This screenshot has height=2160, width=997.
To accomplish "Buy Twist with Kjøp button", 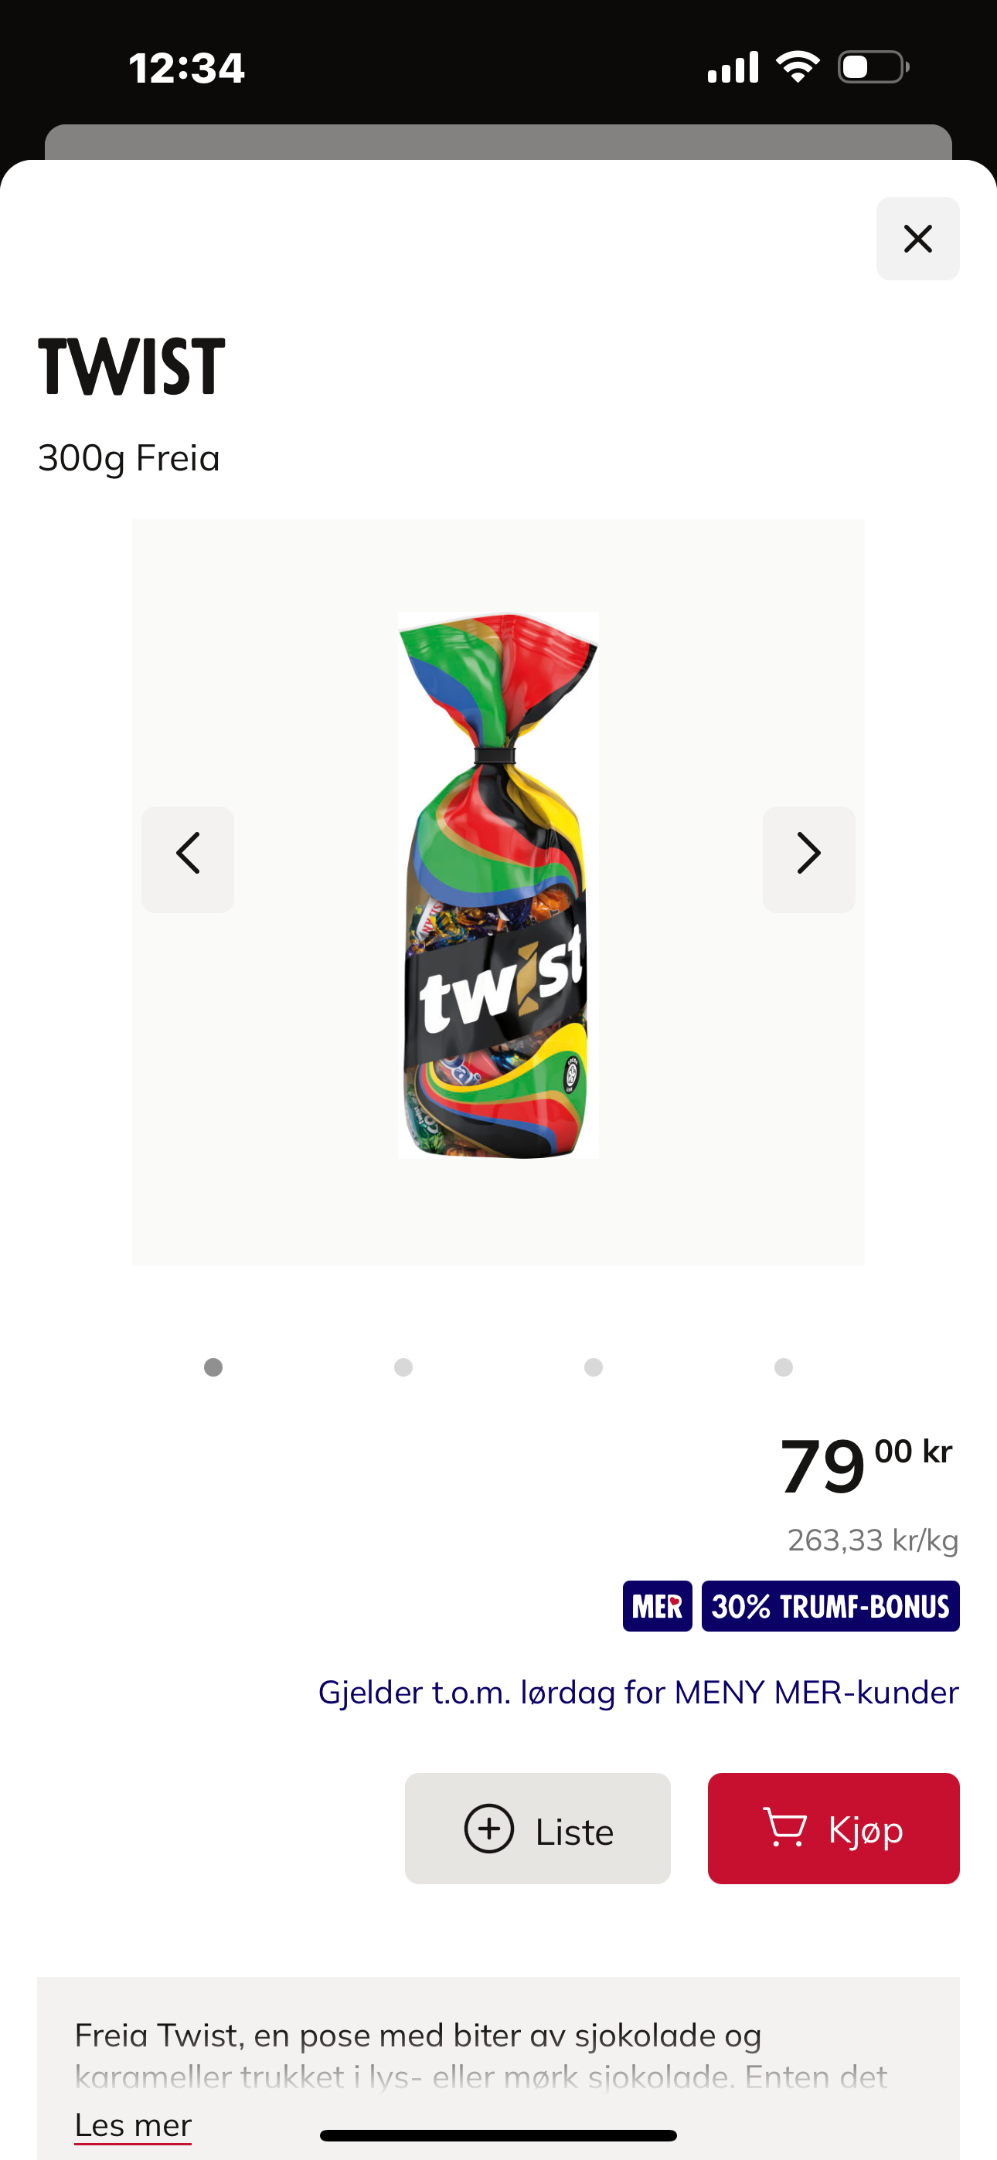I will click(833, 1829).
